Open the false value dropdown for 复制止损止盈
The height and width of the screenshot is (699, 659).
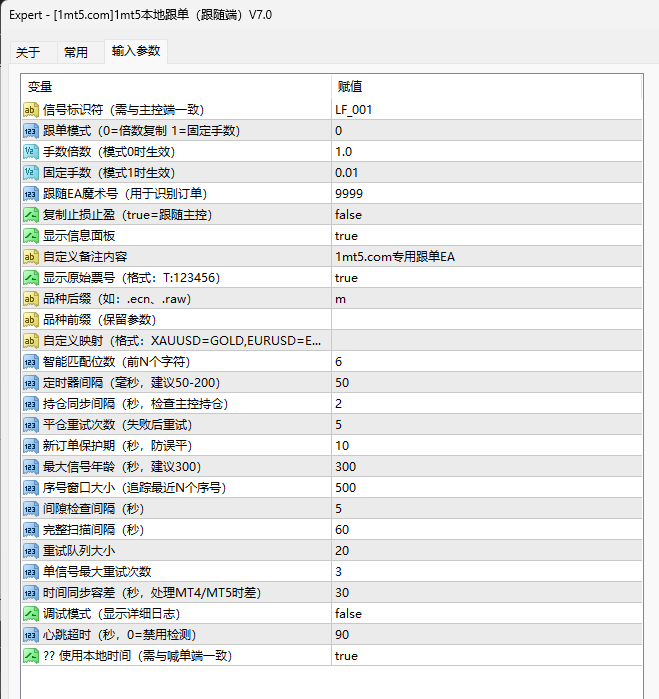tap(348, 215)
